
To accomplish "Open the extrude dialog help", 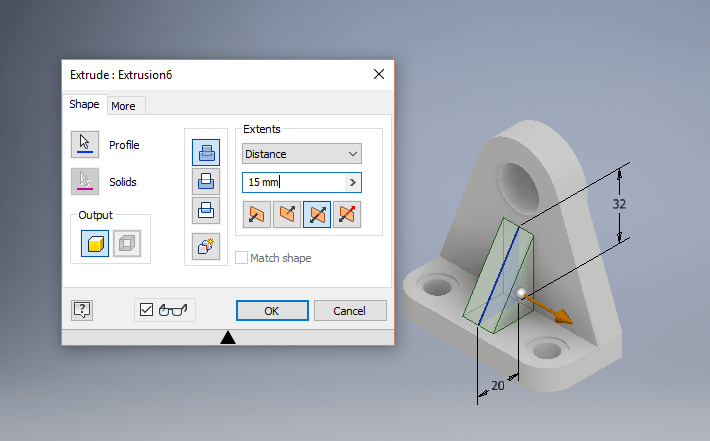I will (x=82, y=310).
